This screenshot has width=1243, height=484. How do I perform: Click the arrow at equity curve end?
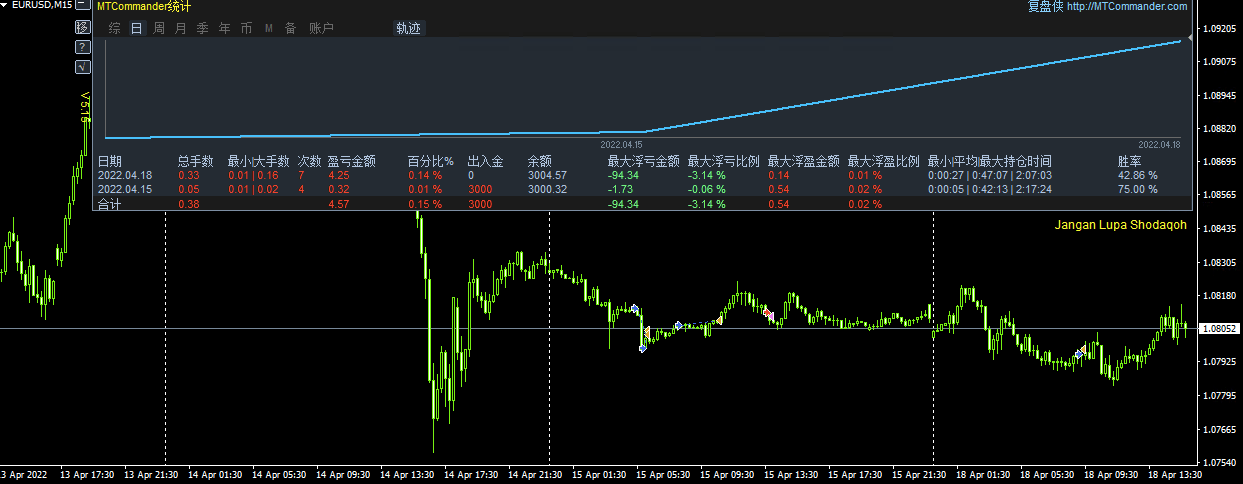click(x=1190, y=38)
